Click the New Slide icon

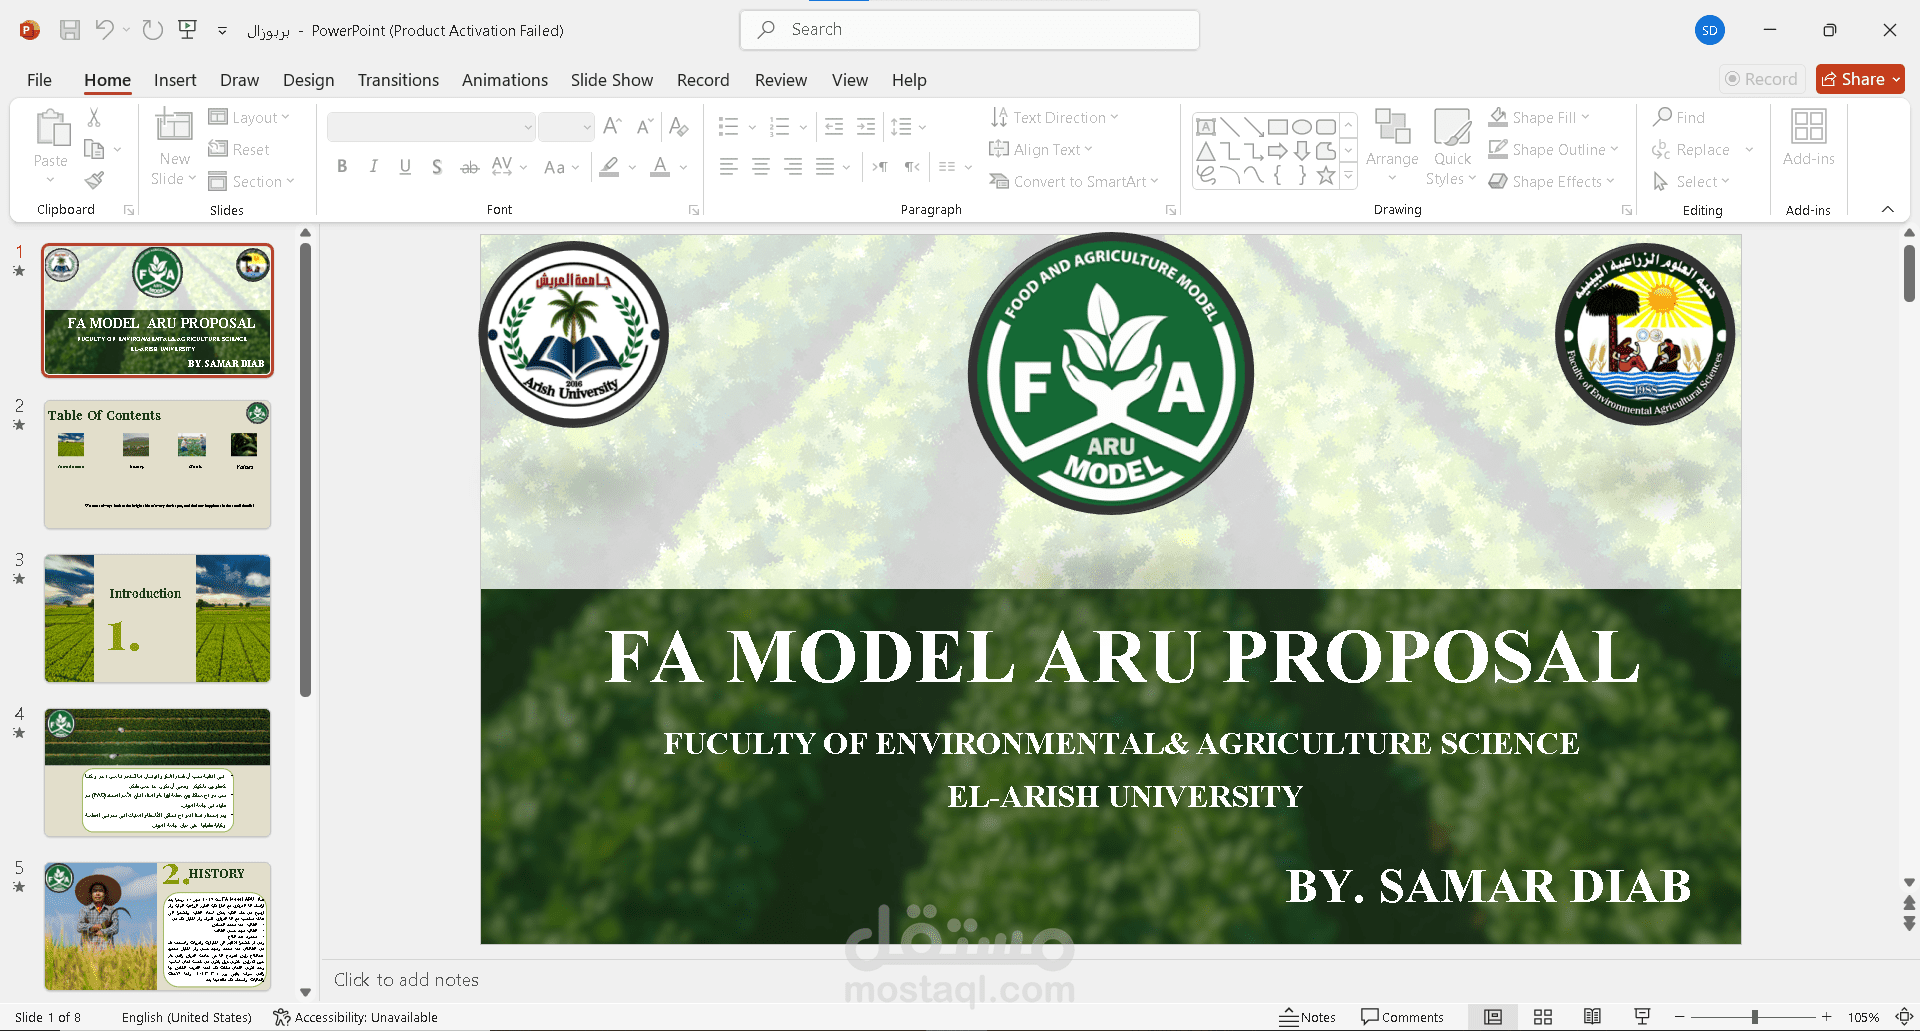(173, 126)
